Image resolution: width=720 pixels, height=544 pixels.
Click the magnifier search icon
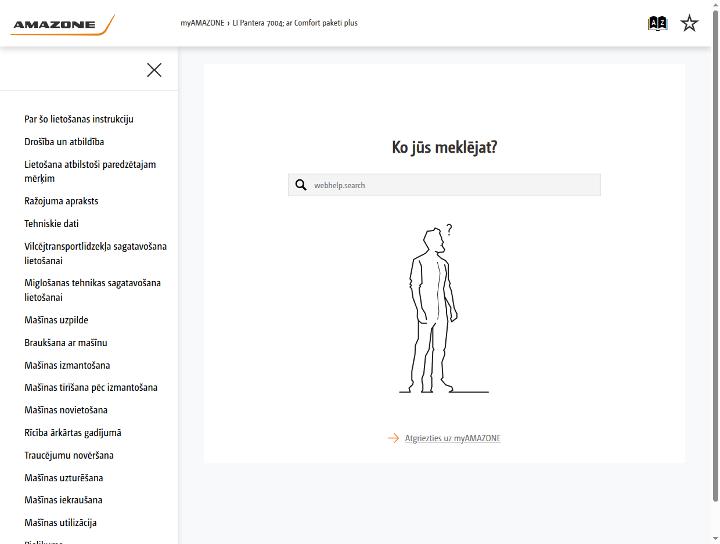[301, 185]
